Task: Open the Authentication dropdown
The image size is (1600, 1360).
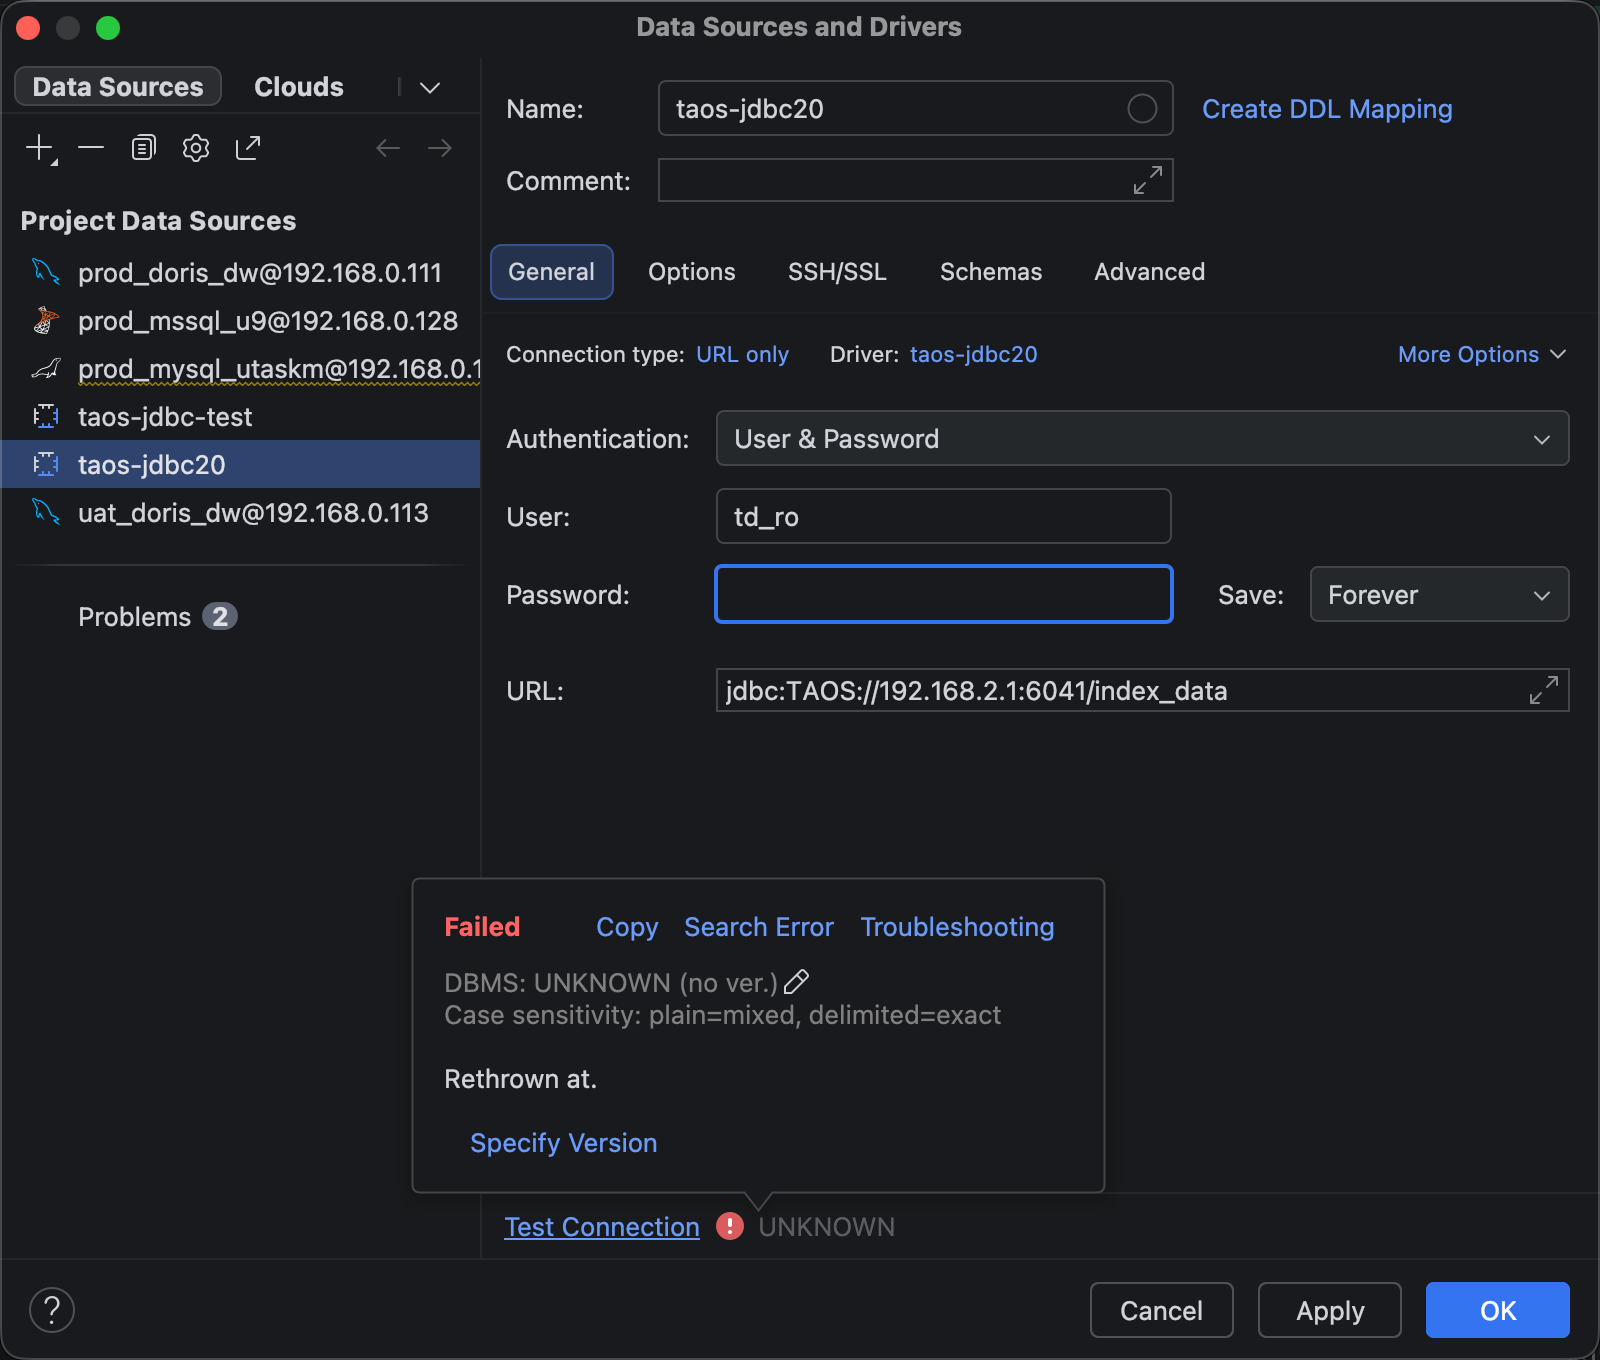Action: point(1142,438)
